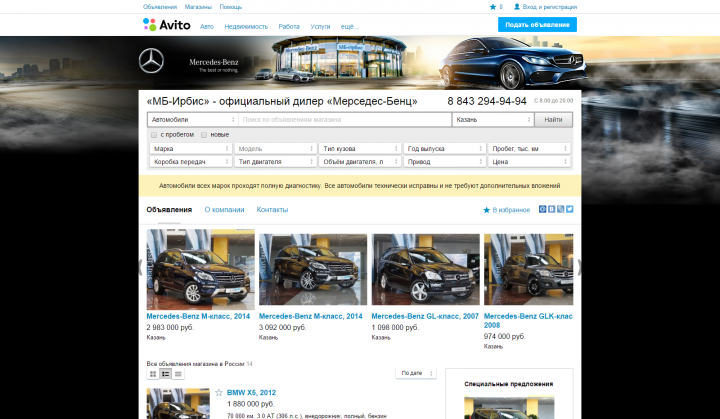
Task: Share via Moi Mir icon
Action: [x=542, y=209]
